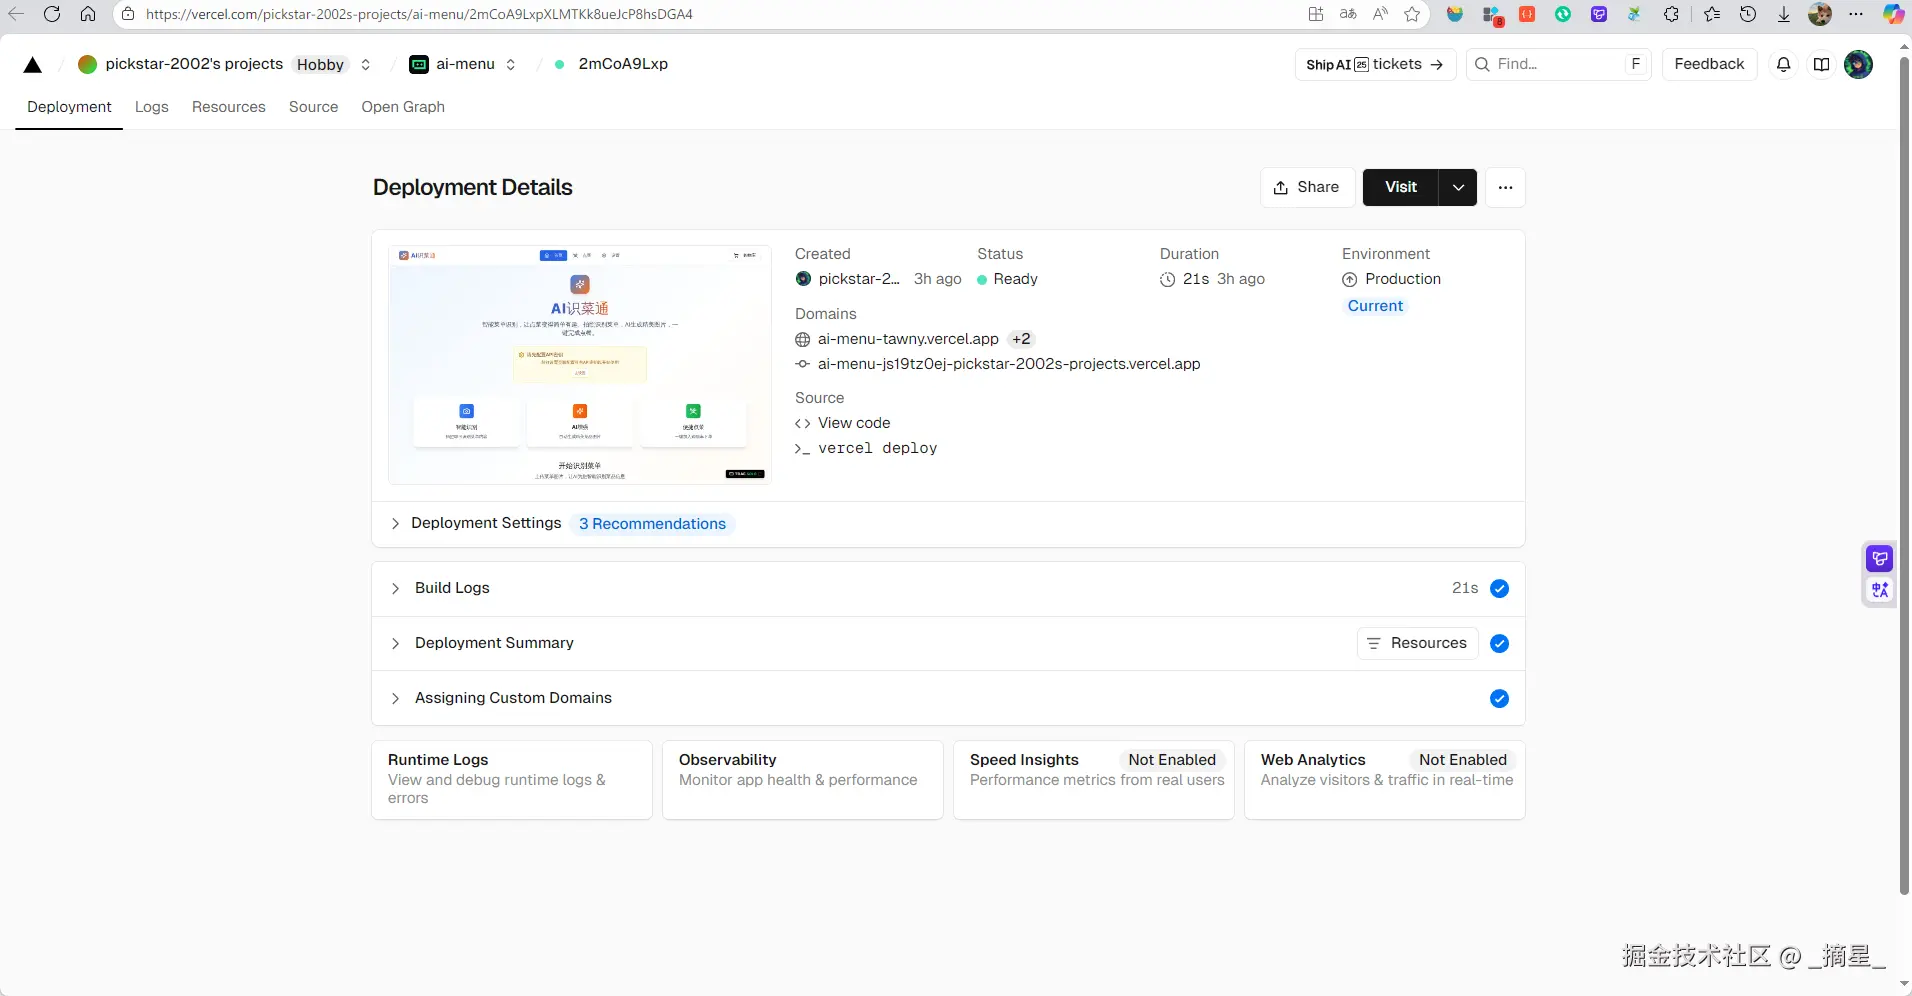Click the 2mCoA9Lxp deployment breadcrumb
Viewport: 1912px width, 996px height.
(623, 64)
